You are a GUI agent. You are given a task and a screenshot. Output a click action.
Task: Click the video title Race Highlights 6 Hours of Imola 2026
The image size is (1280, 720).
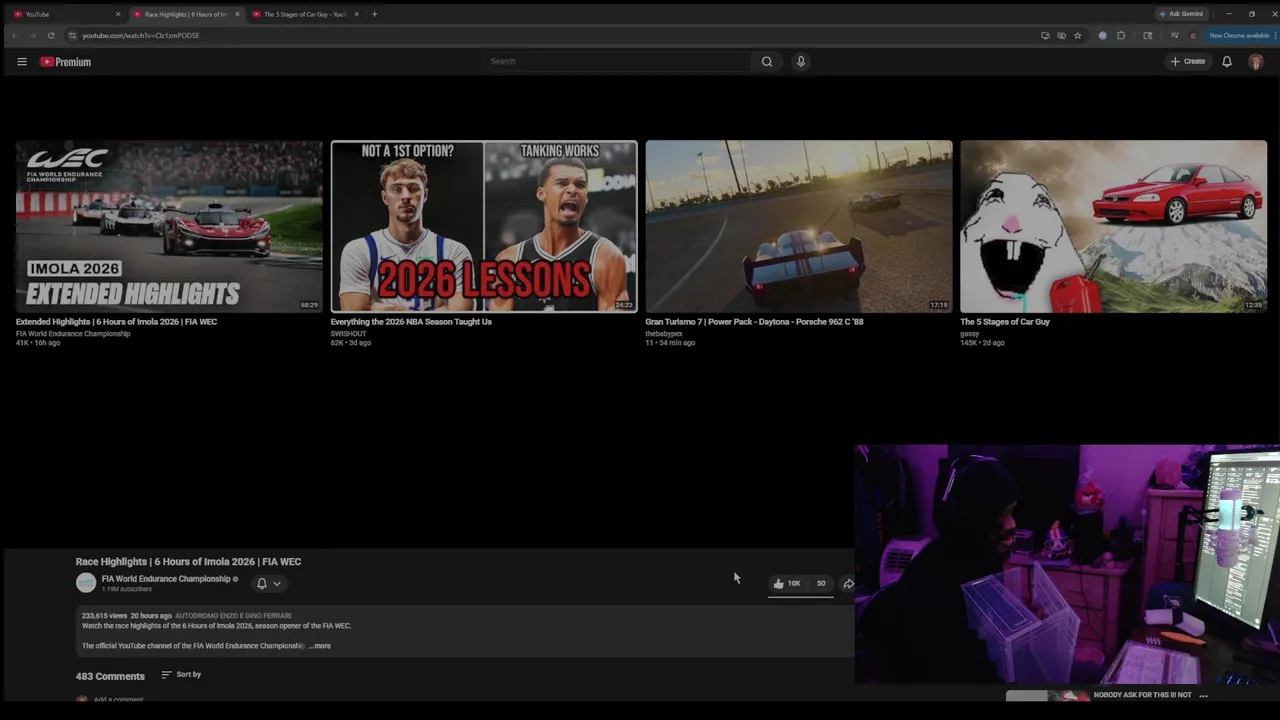point(188,562)
